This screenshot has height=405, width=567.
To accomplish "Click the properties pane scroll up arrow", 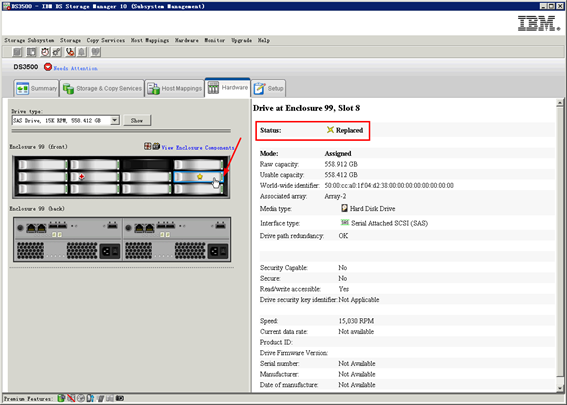I will coord(560,103).
